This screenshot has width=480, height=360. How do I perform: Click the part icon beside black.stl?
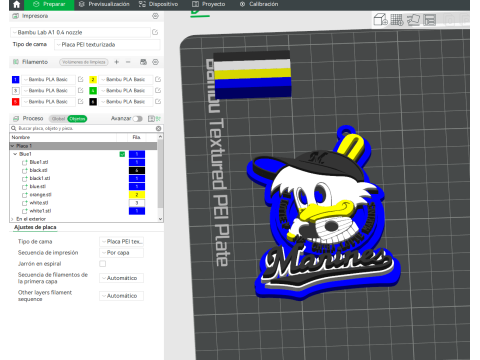point(24,170)
